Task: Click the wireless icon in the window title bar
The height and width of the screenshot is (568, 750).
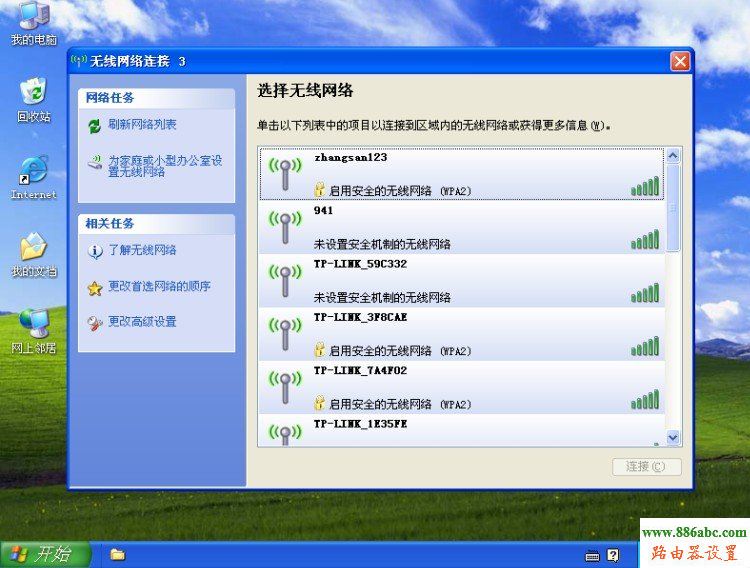Action: pos(78,61)
